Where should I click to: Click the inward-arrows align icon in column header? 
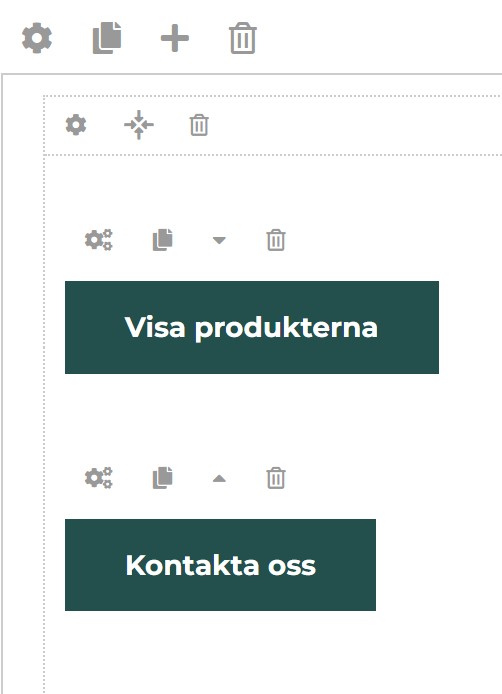point(139,125)
